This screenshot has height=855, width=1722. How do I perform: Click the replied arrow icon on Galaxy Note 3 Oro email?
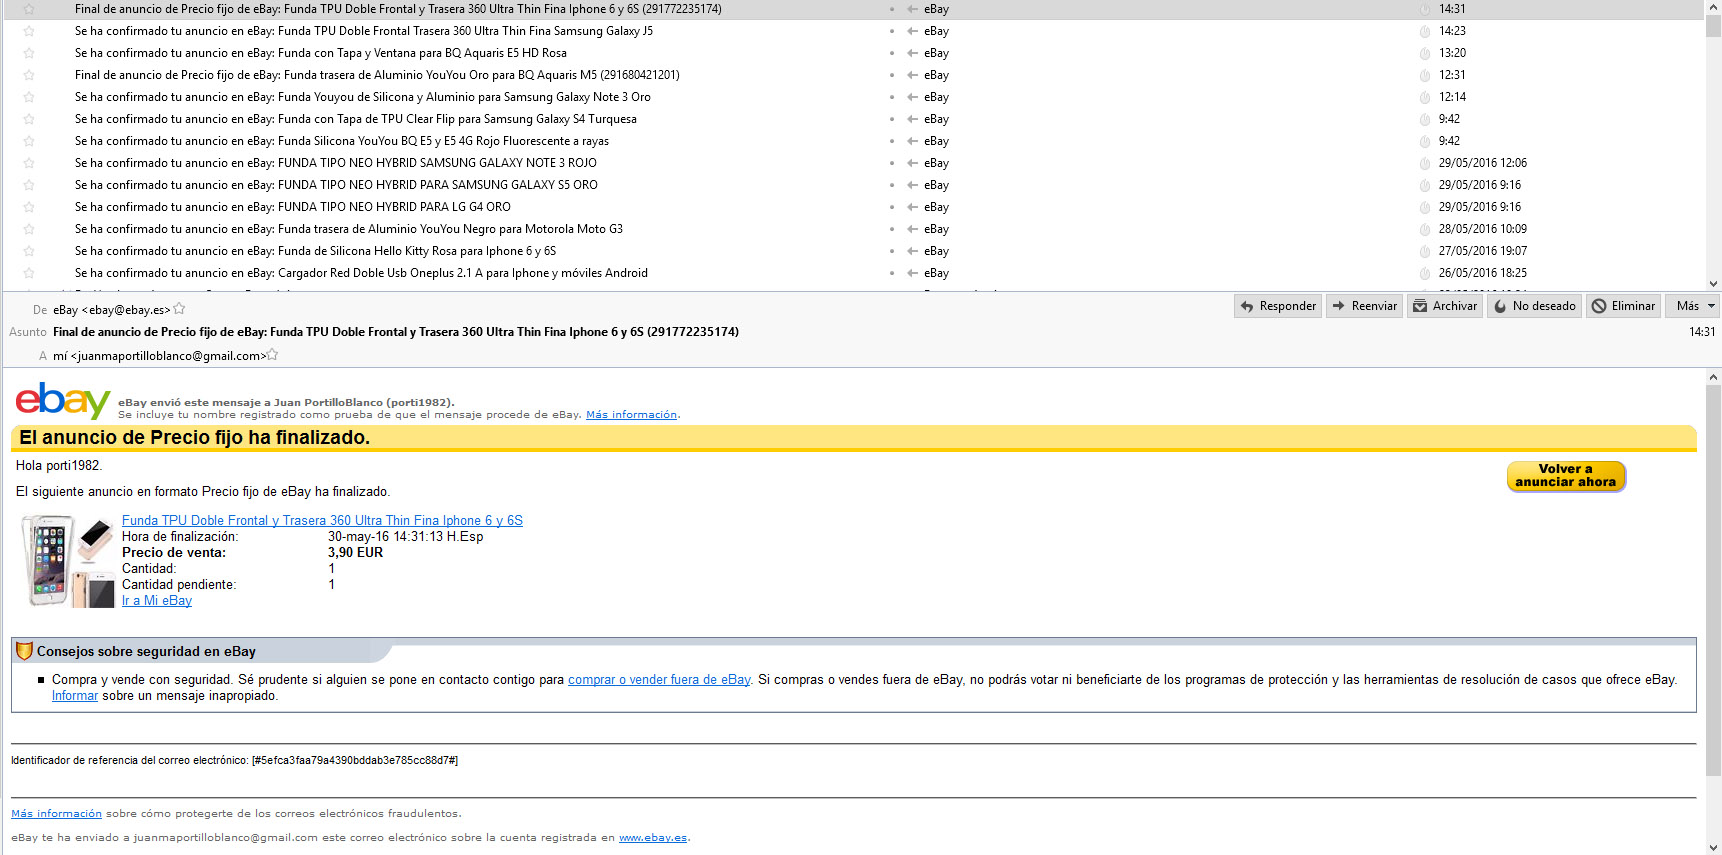pos(913,97)
